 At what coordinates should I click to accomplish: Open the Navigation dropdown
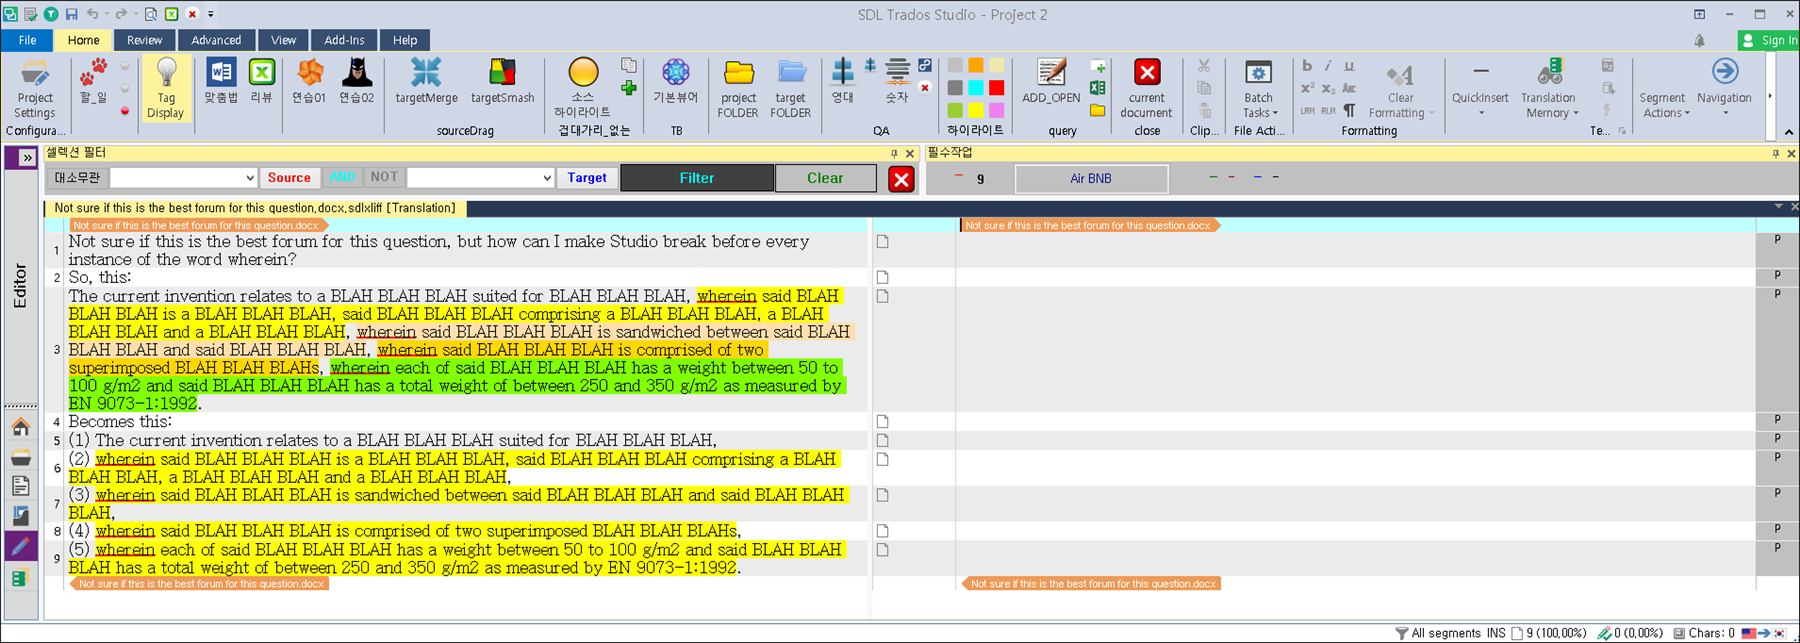[x=1724, y=89]
